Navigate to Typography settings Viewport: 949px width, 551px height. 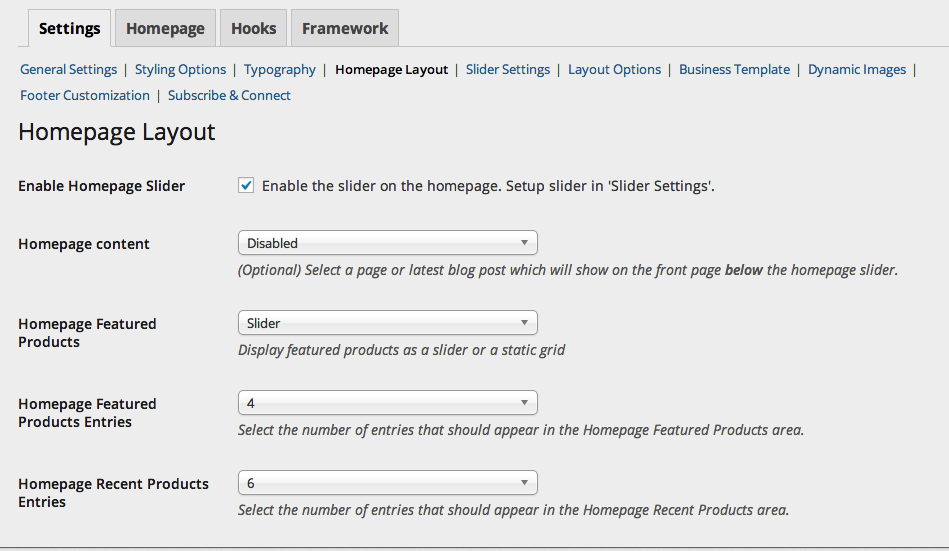tap(280, 69)
